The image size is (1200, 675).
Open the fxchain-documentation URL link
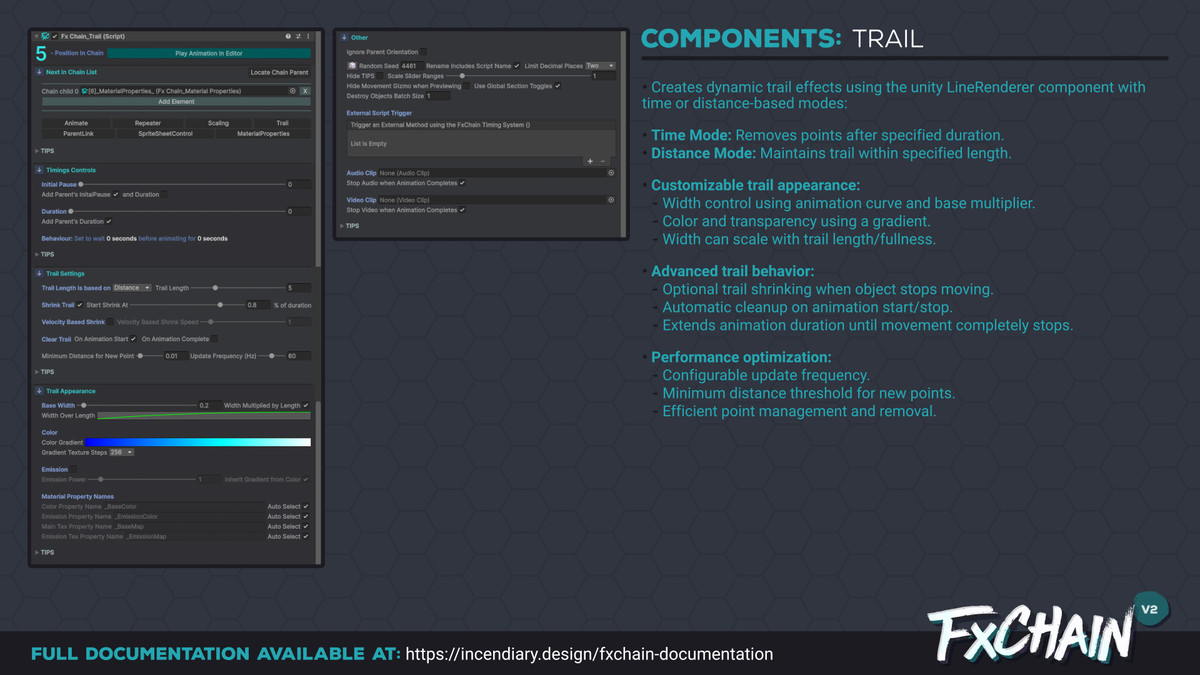(590, 654)
